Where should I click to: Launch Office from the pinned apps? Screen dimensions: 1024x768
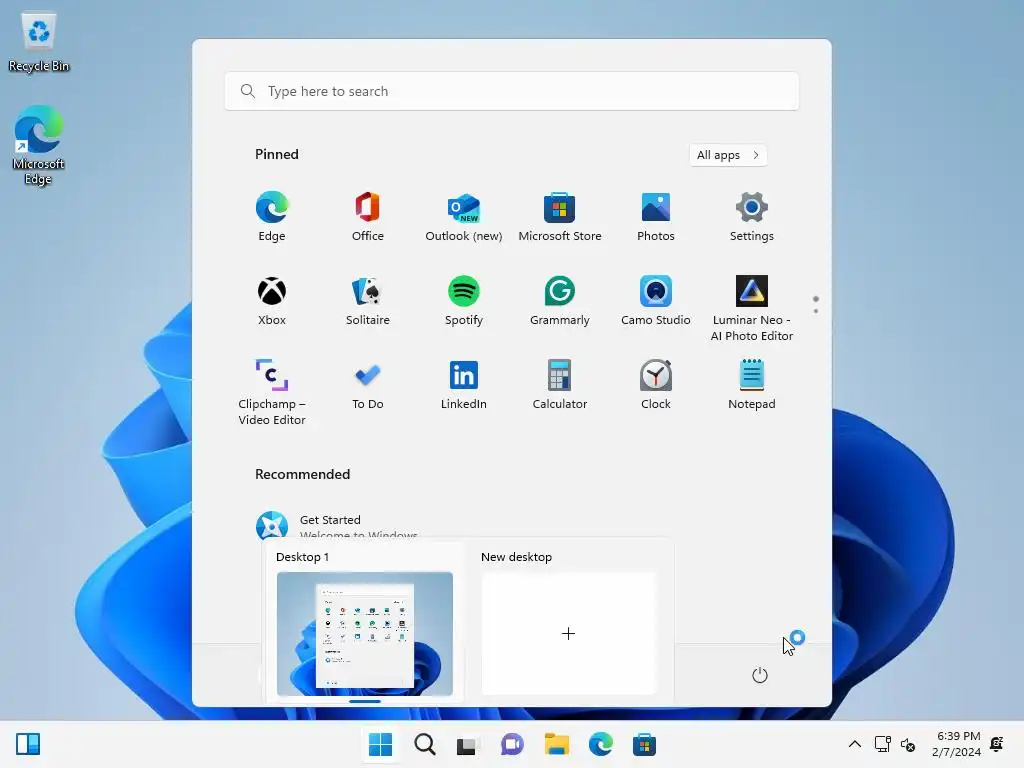tap(368, 217)
